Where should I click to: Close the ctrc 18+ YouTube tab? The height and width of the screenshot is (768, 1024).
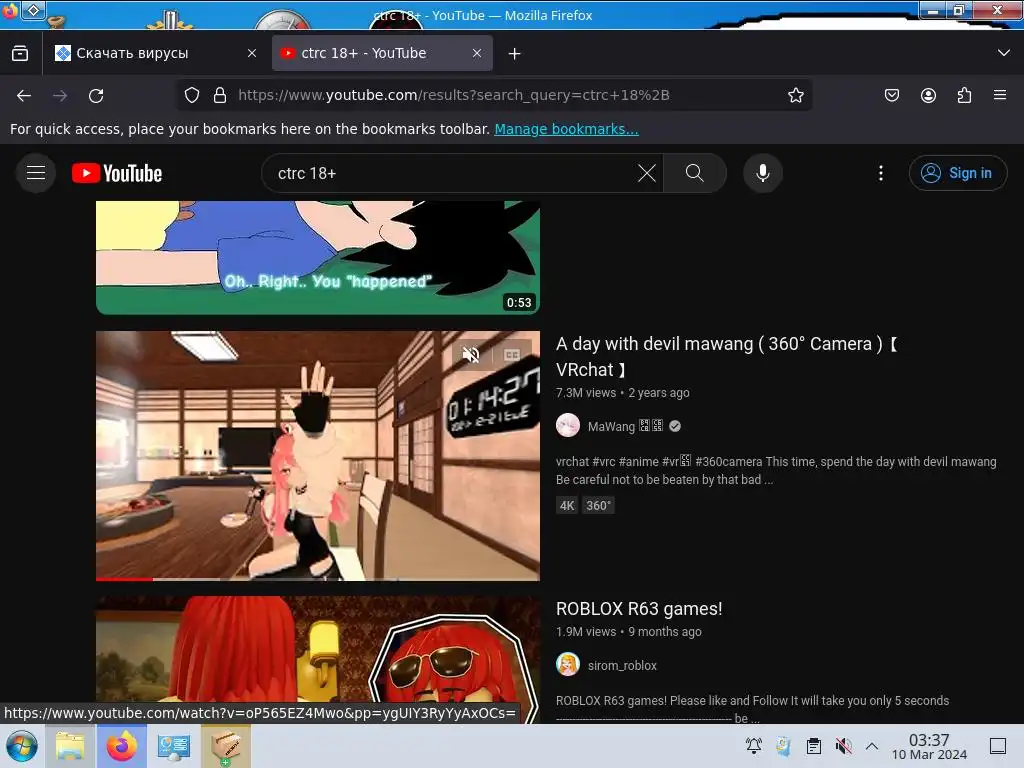tap(477, 54)
